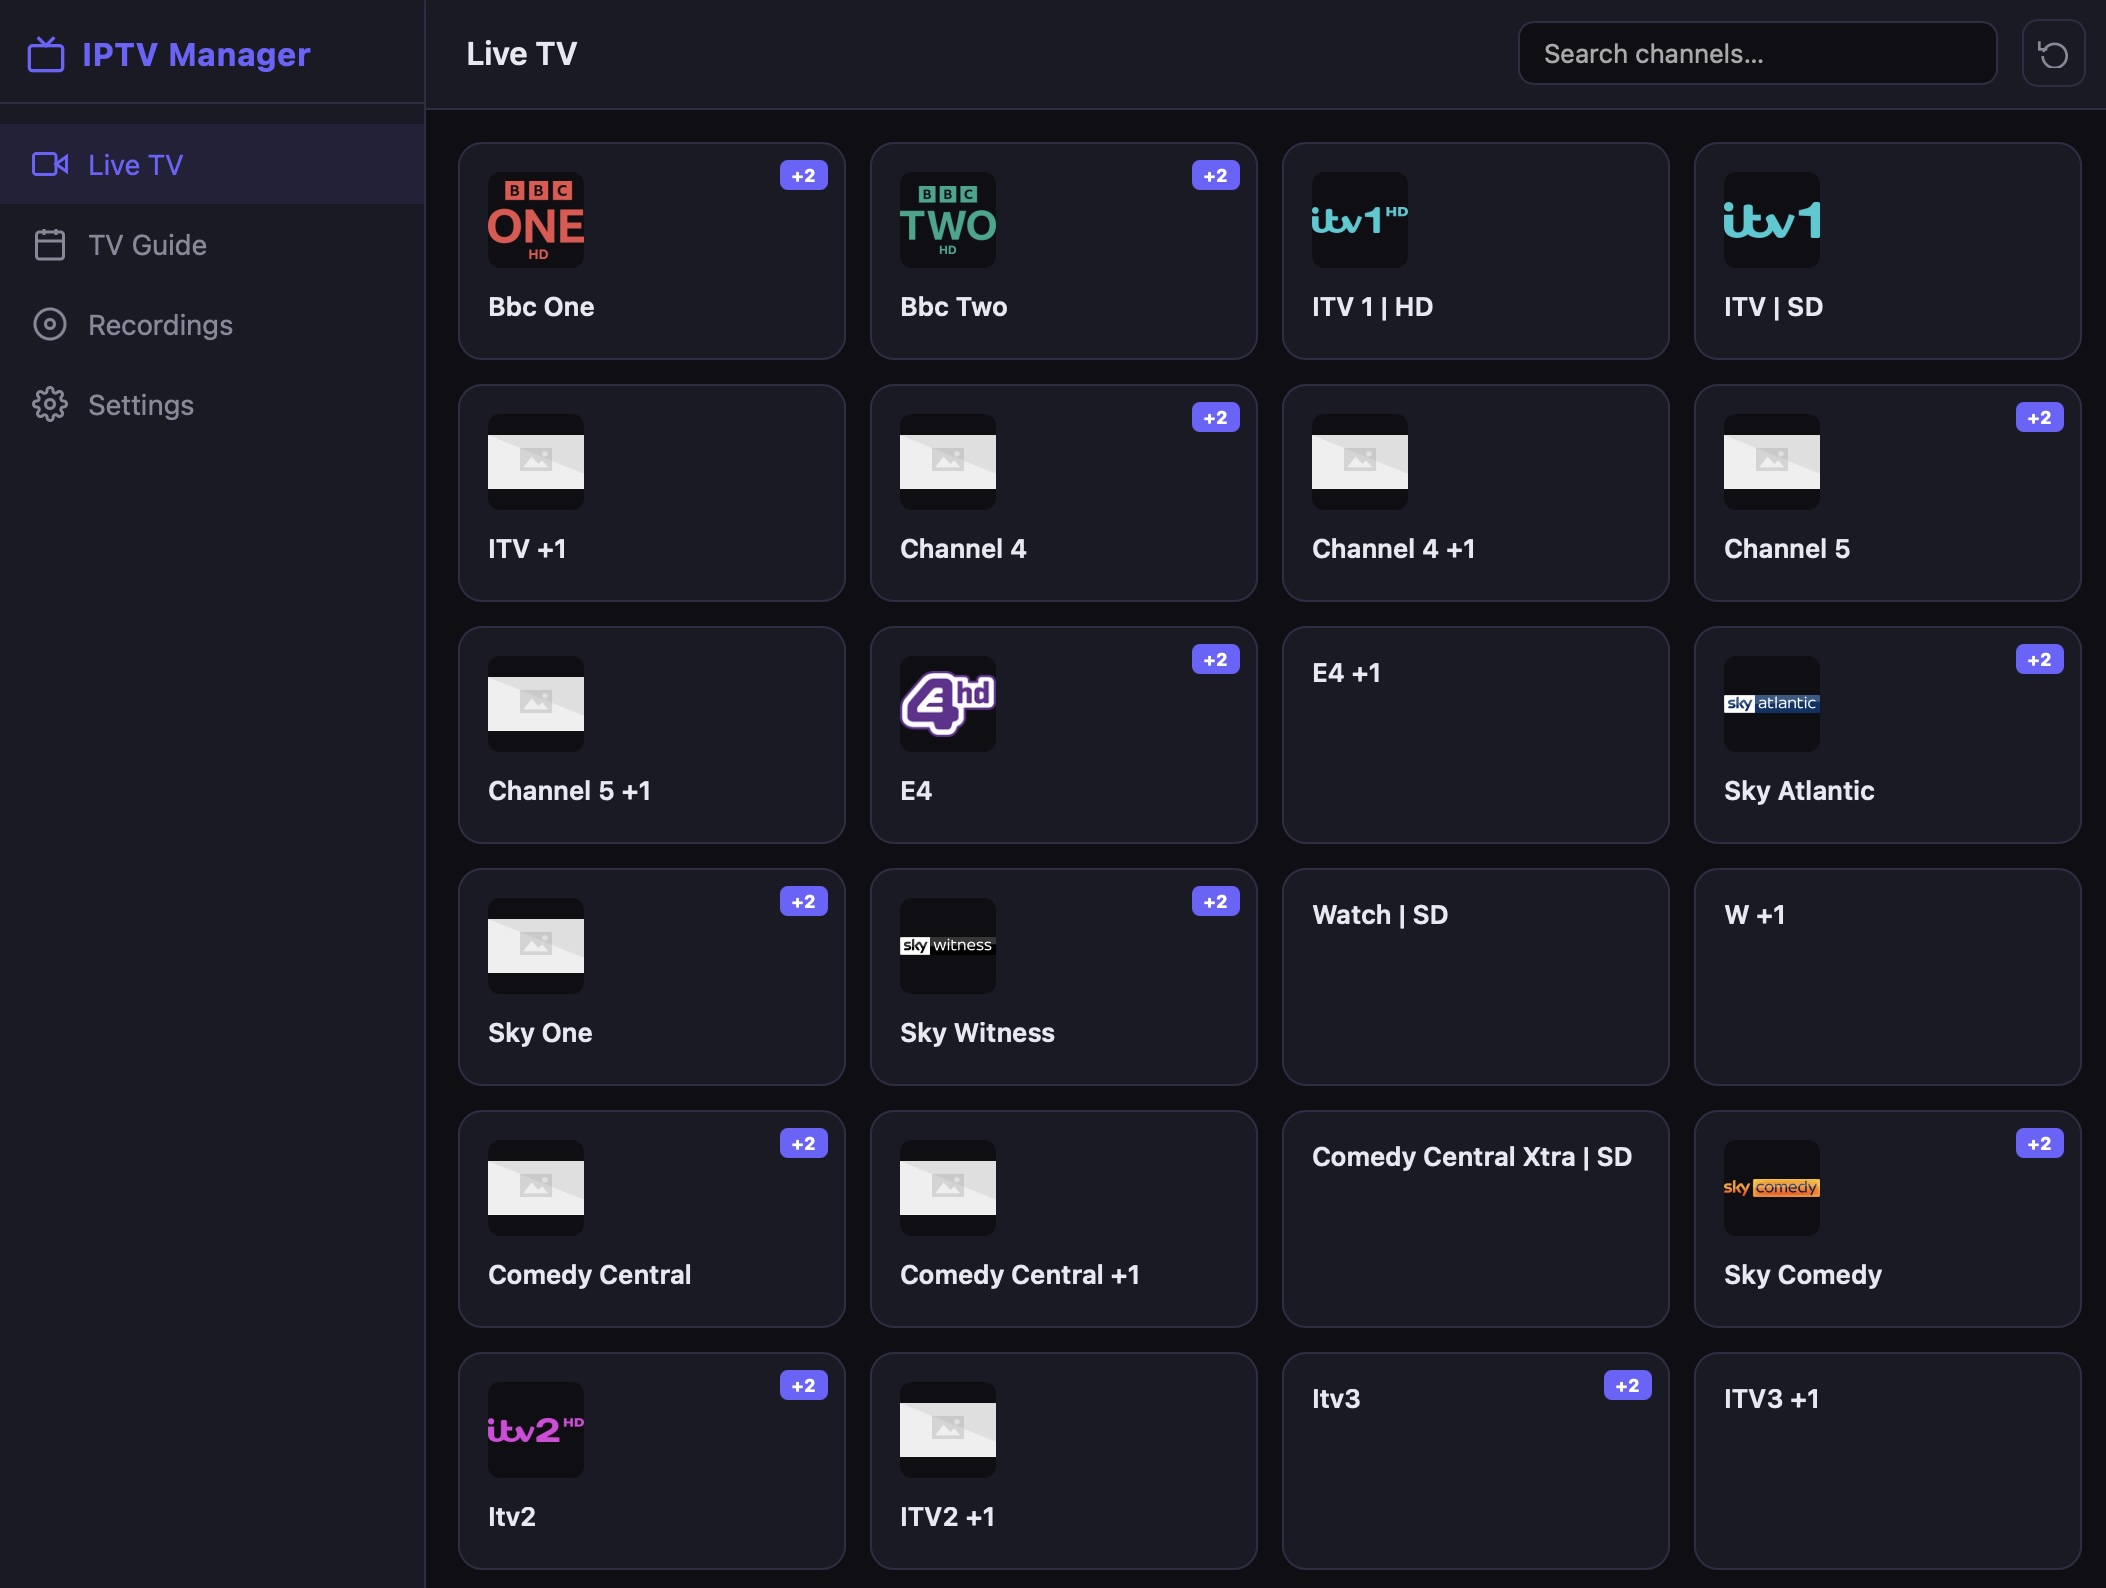Click the "Itv3" channel name
The width and height of the screenshot is (2106, 1588).
1336,1399
